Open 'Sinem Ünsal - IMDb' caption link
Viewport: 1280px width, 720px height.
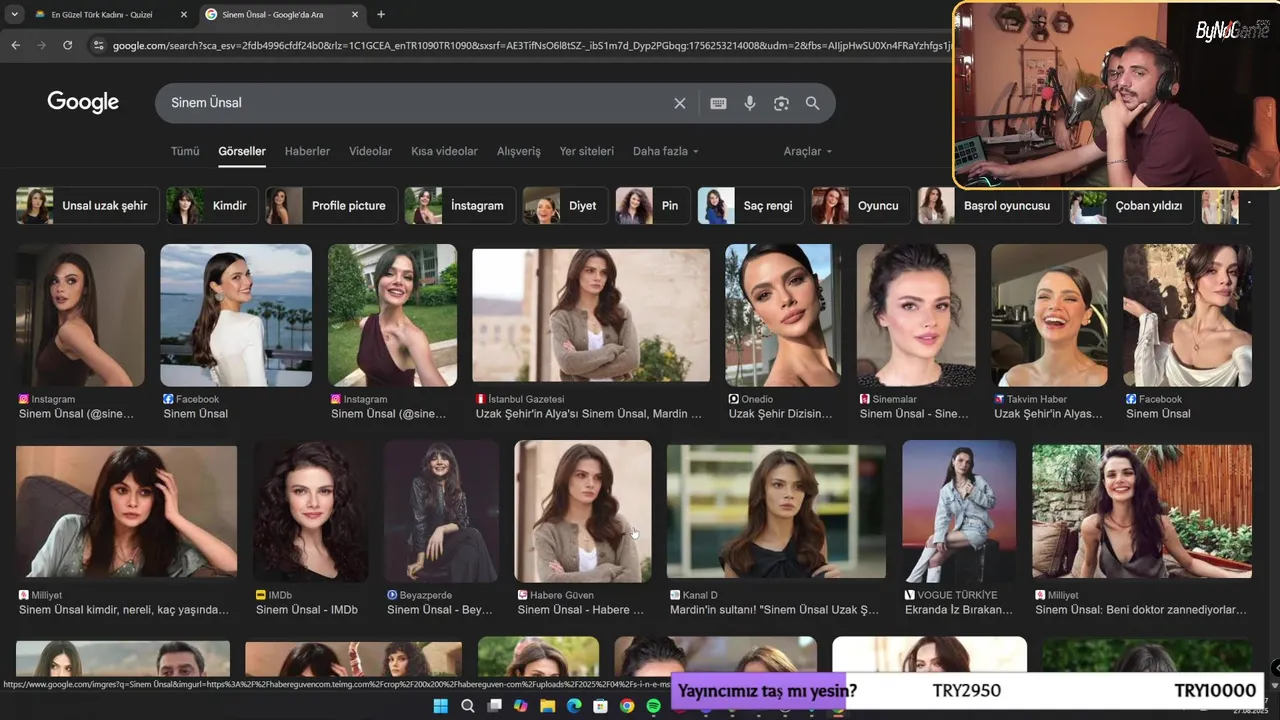coord(307,610)
